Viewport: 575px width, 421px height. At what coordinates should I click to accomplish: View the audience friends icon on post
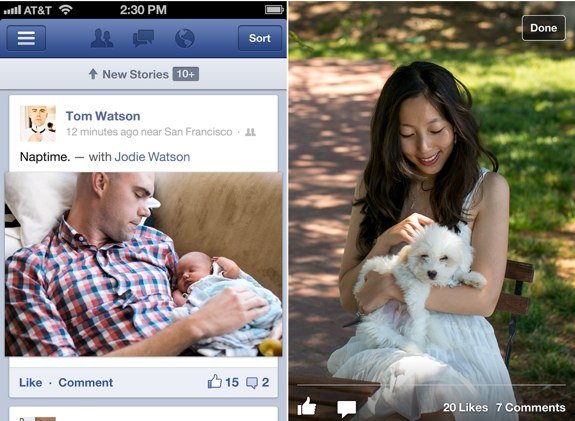[x=250, y=132]
